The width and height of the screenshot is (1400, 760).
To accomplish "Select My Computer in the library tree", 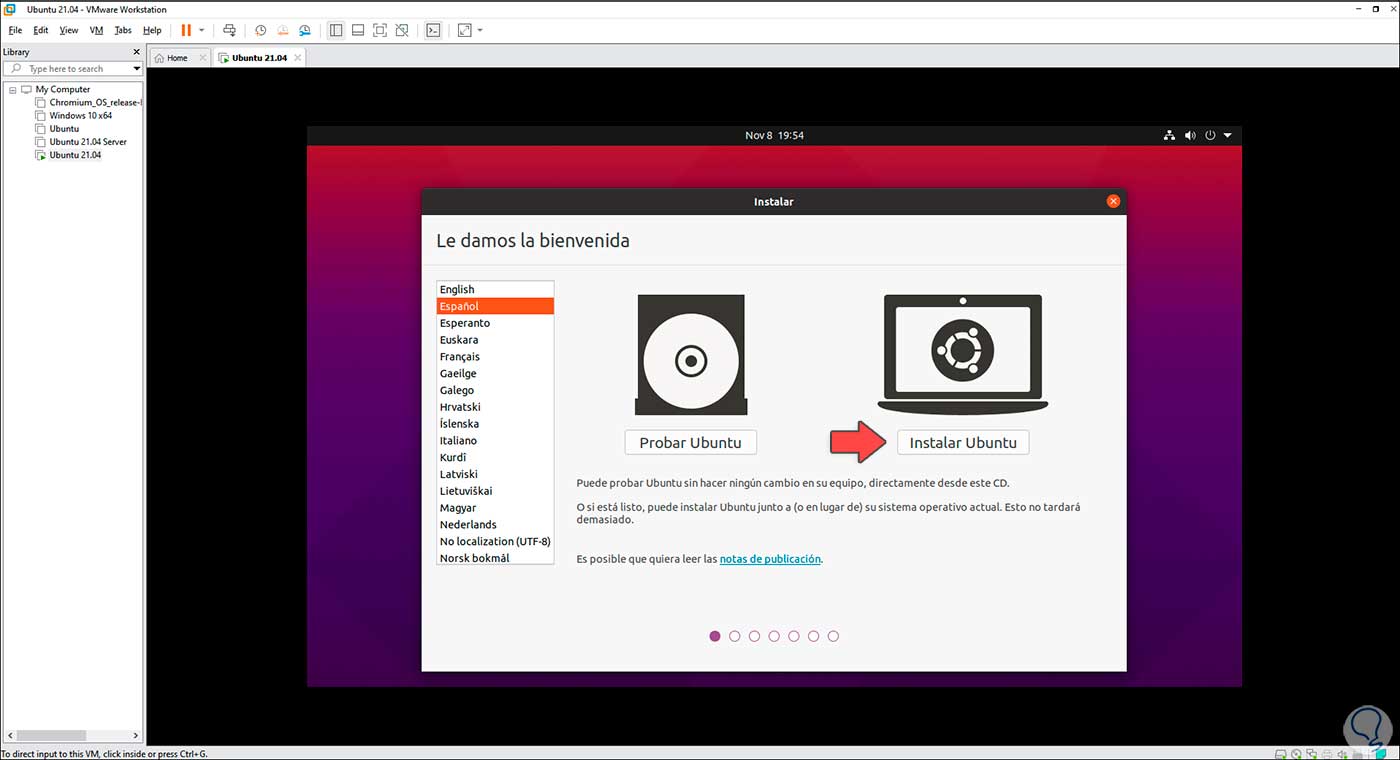I will point(63,89).
